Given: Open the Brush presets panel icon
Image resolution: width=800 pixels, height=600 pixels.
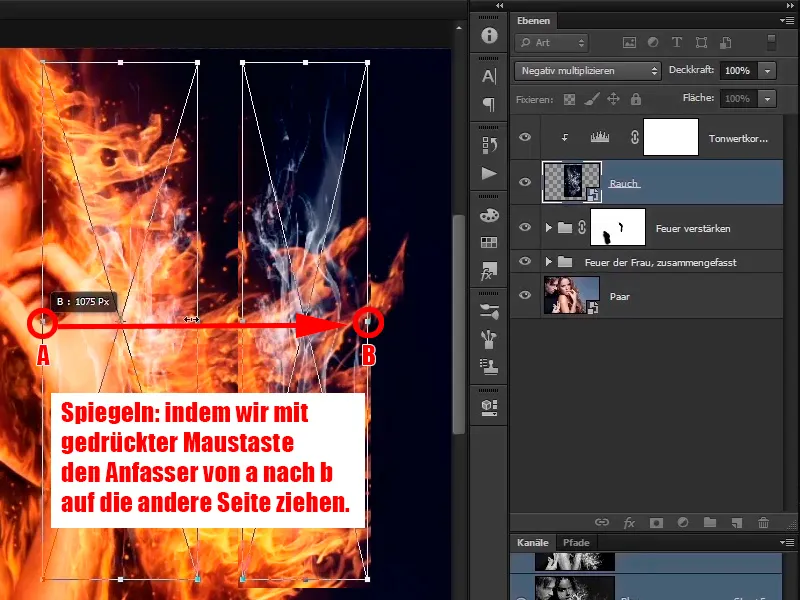Looking at the screenshot, I should tap(489, 311).
